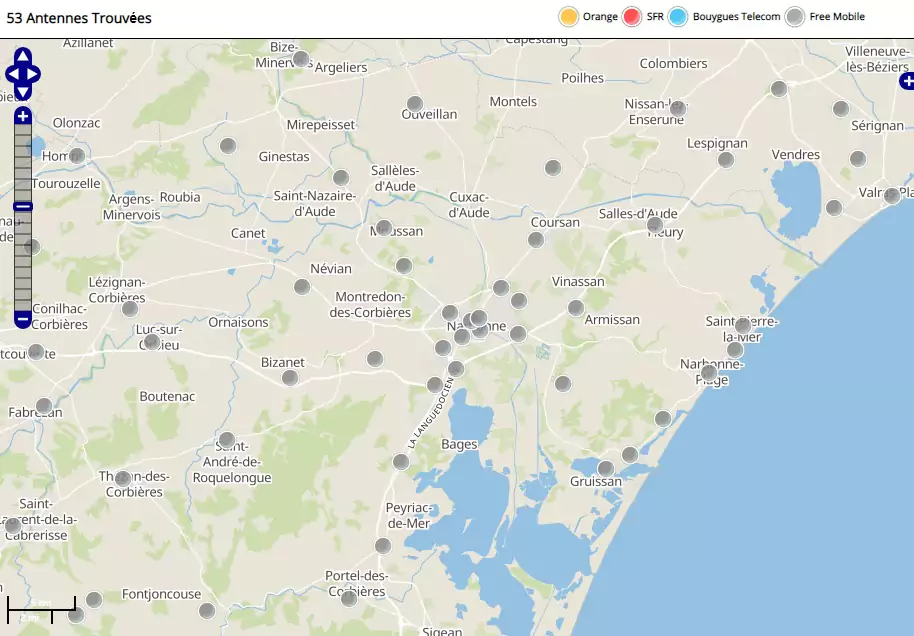The image size is (914, 636).
Task: Click the antenna marker near Bizanet
Action: 290,377
